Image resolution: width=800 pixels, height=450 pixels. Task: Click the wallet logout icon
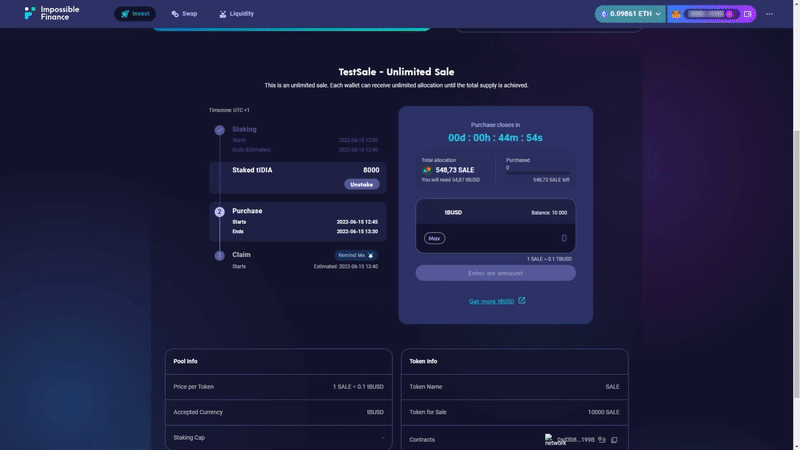(748, 14)
